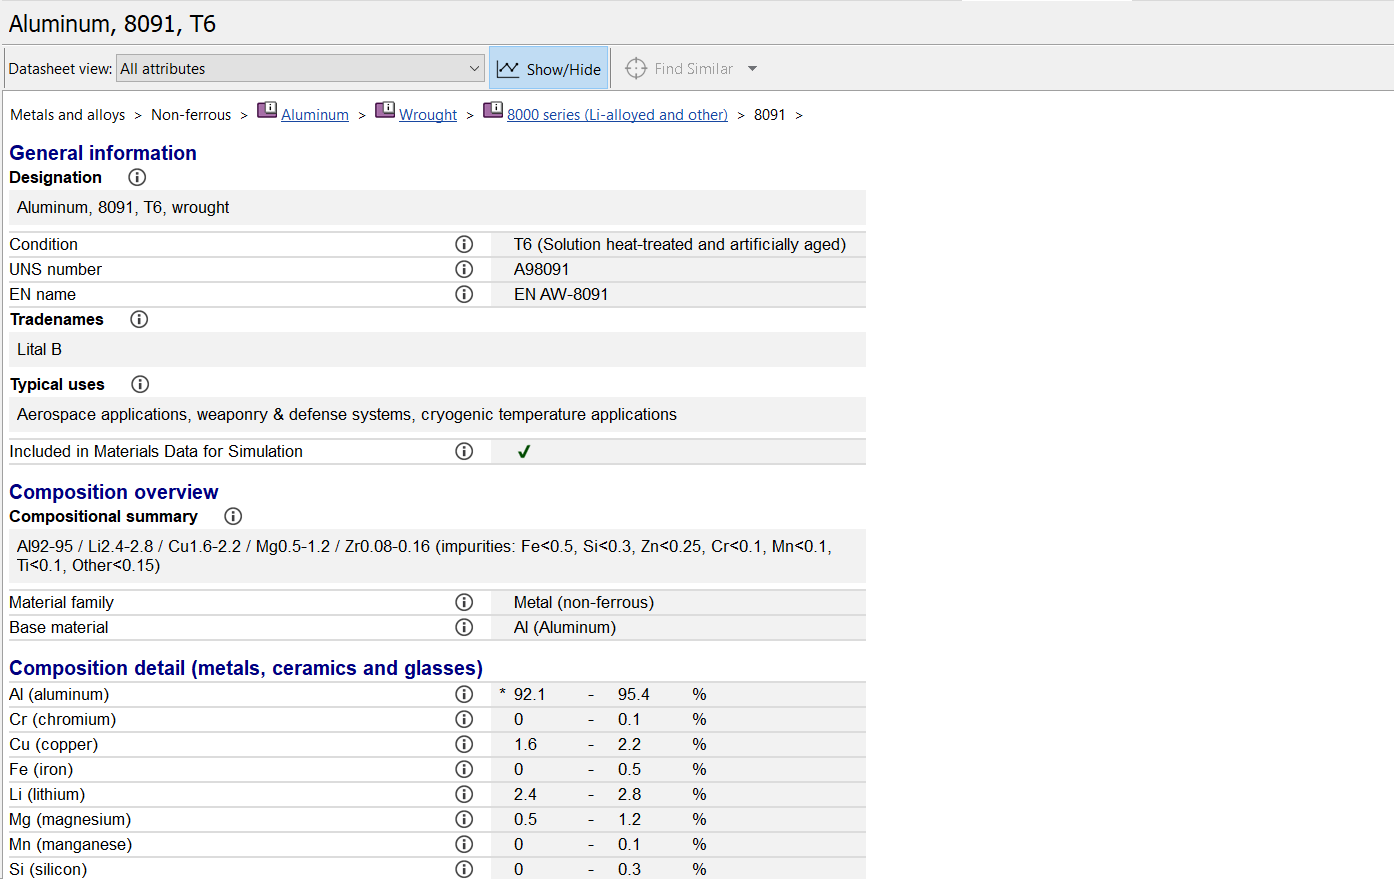Image resolution: width=1394 pixels, height=880 pixels.
Task: Expand the Find Similar dropdown arrow
Action: [x=753, y=69]
